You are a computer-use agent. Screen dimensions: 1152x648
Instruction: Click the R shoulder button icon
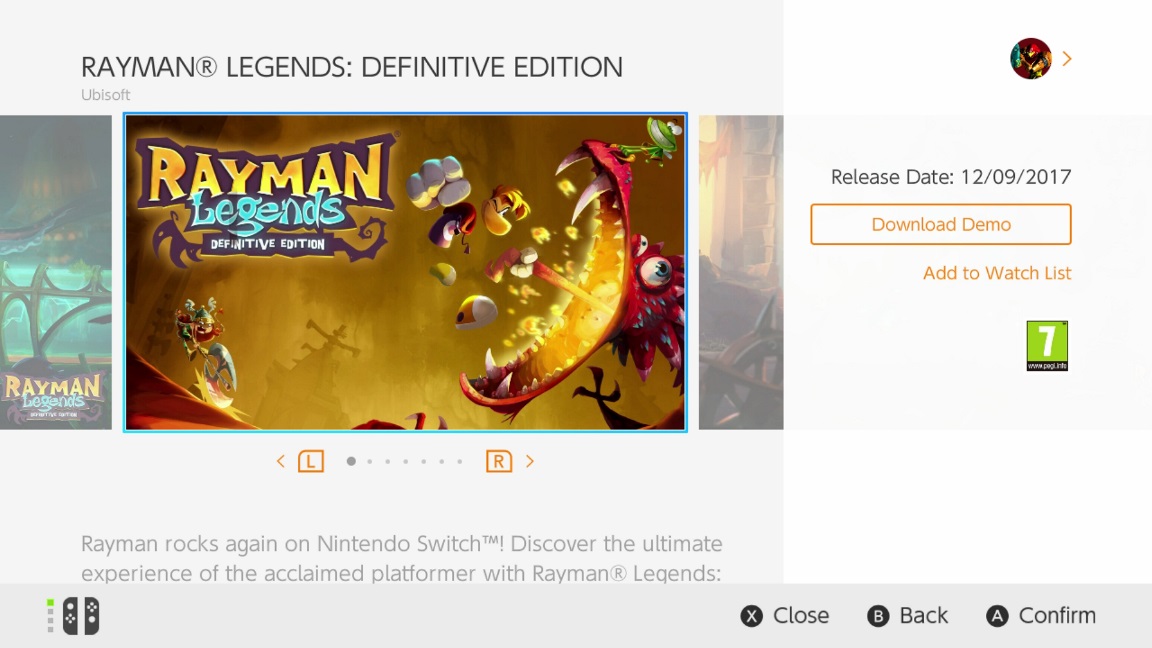tap(498, 461)
